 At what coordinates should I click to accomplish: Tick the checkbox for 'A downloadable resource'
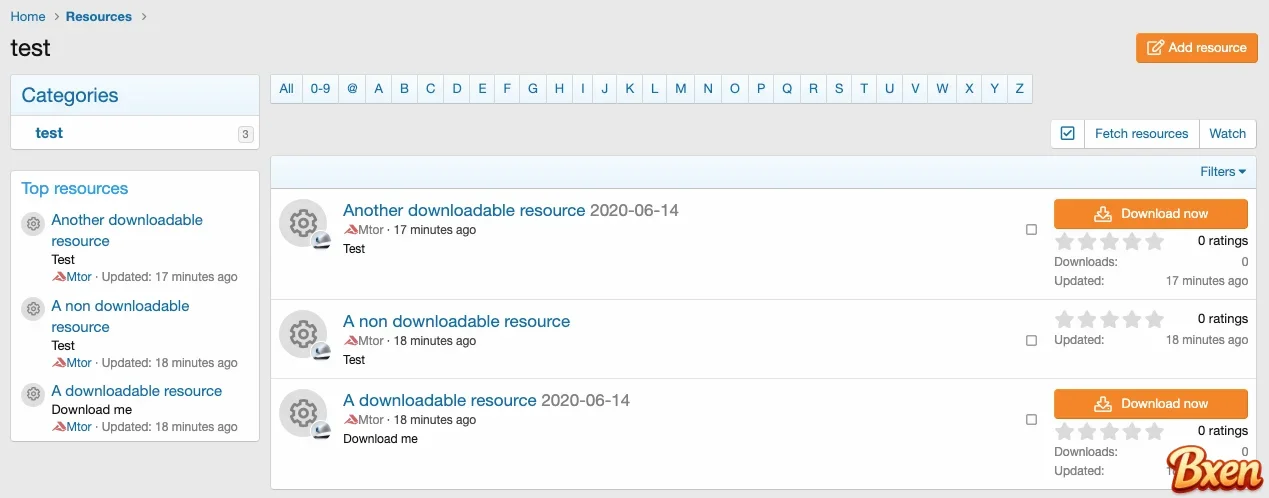pyautogui.click(x=1031, y=420)
